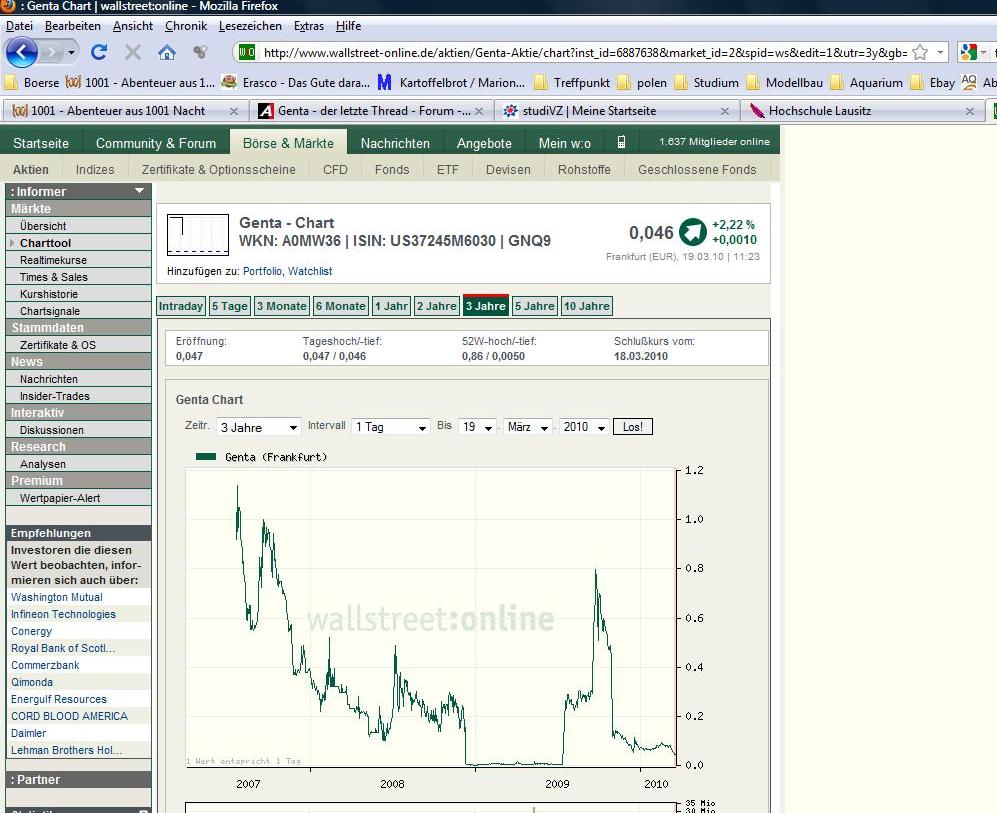The width and height of the screenshot is (997, 813).
Task: Click the Google search engine icon
Action: click(968, 53)
